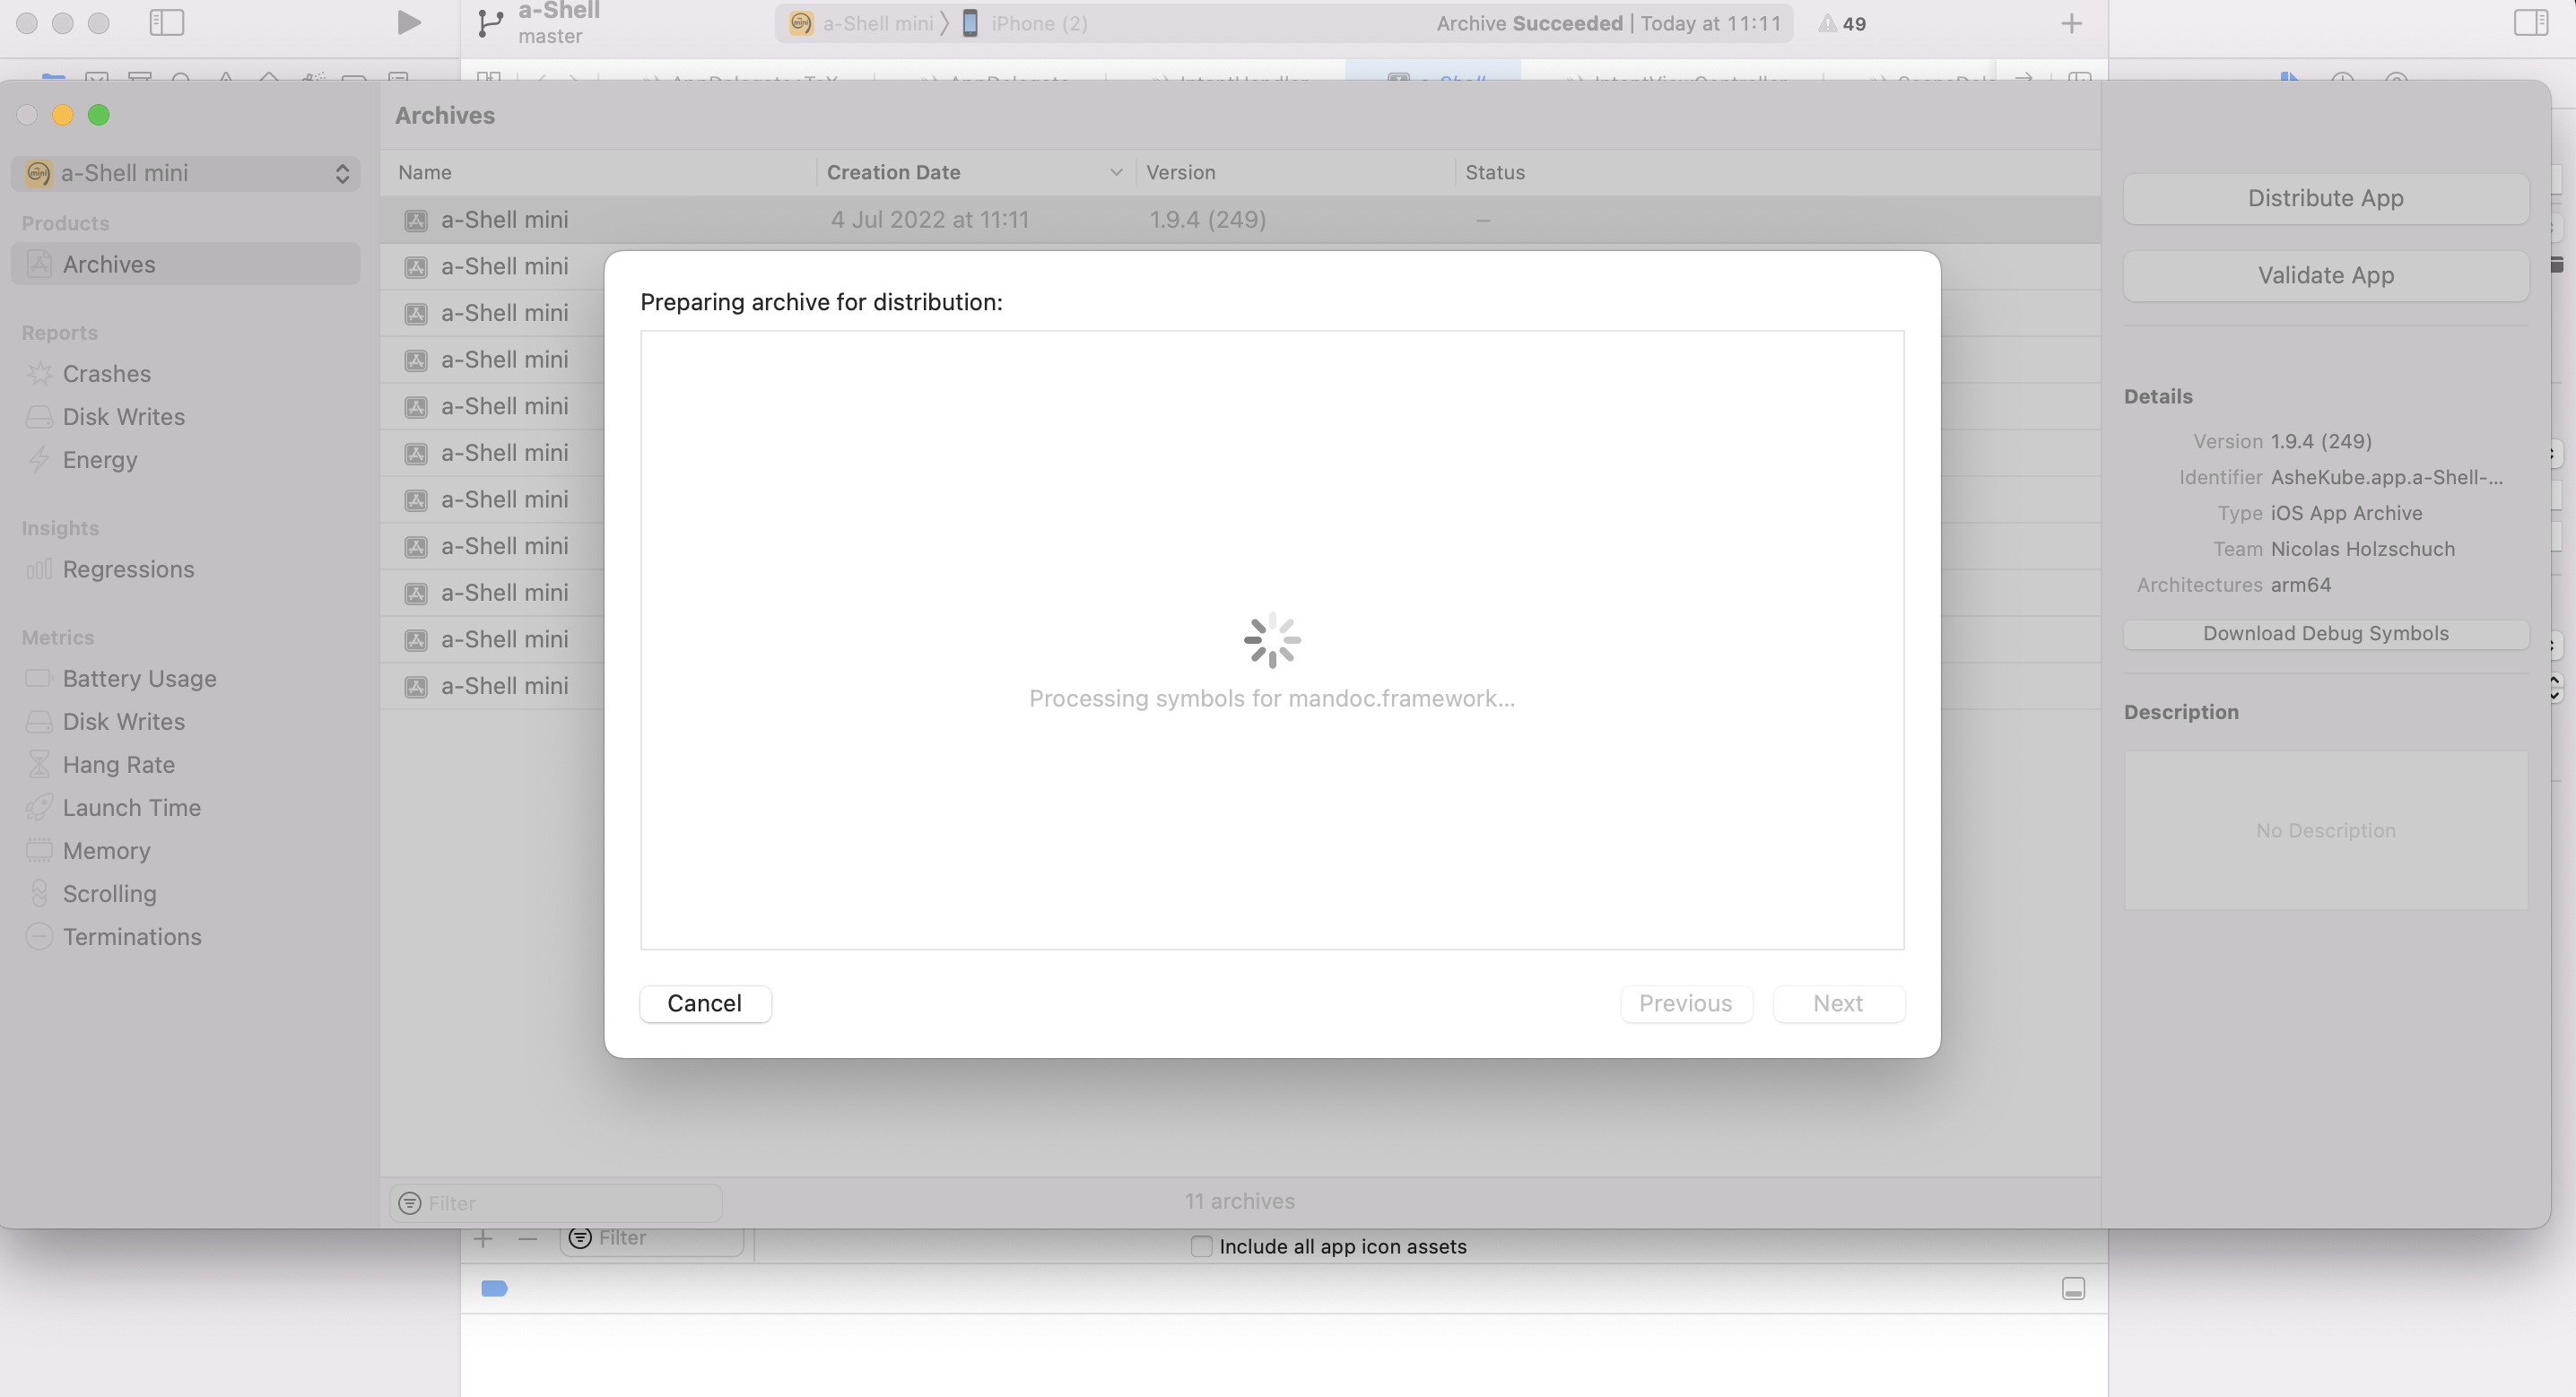Click archive icon of the 4 Jul 2022 row

click(416, 220)
